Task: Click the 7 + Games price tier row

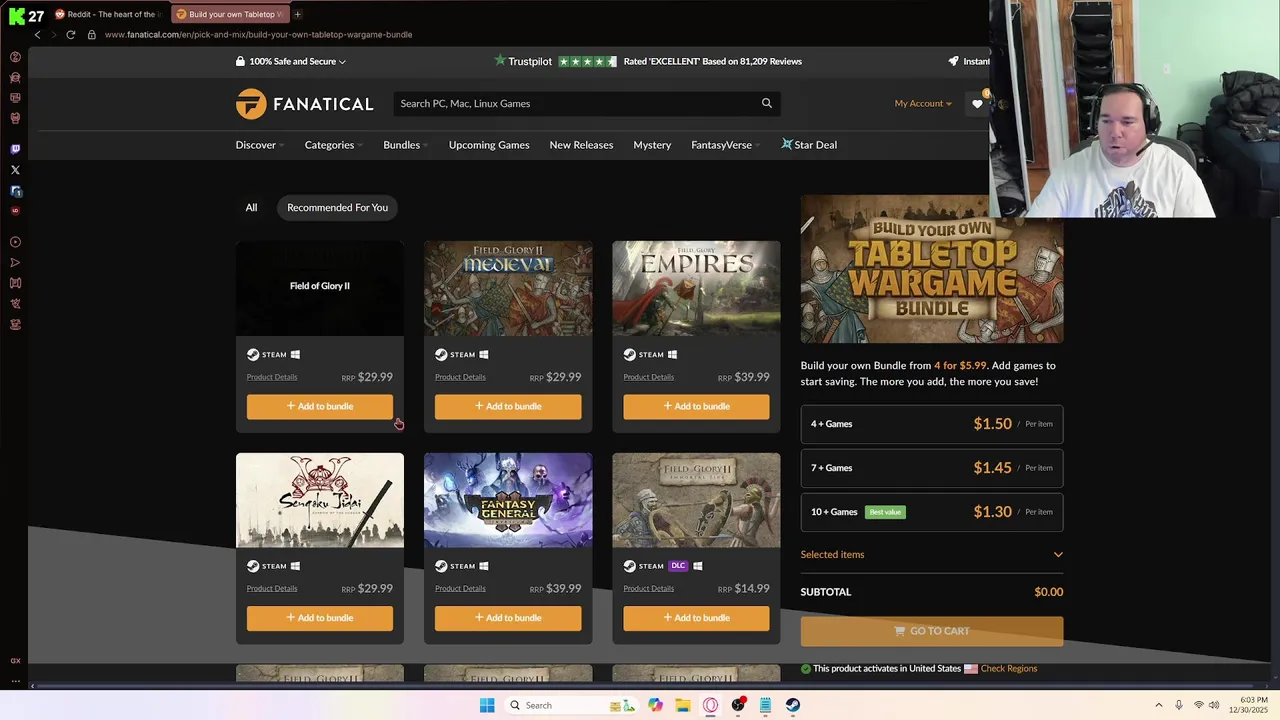Action: point(932,468)
